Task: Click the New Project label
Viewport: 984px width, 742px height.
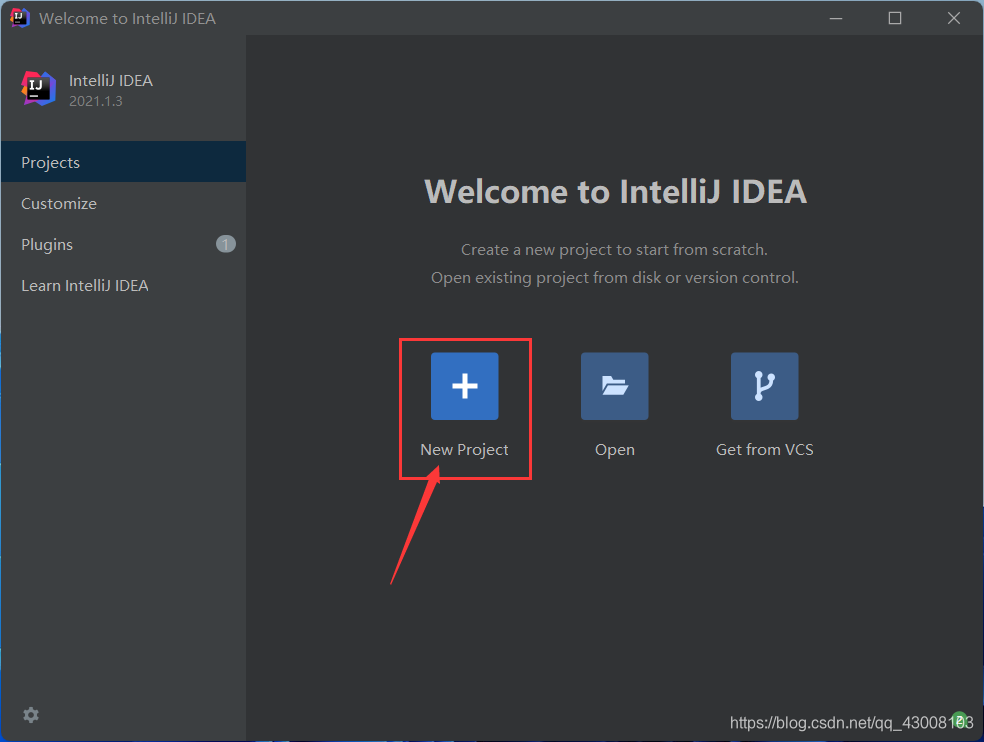Action: coord(464,450)
